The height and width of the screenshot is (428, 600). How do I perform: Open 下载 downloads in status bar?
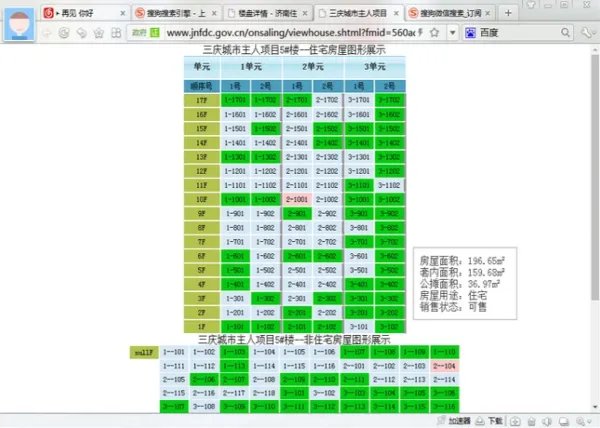click(x=489, y=421)
